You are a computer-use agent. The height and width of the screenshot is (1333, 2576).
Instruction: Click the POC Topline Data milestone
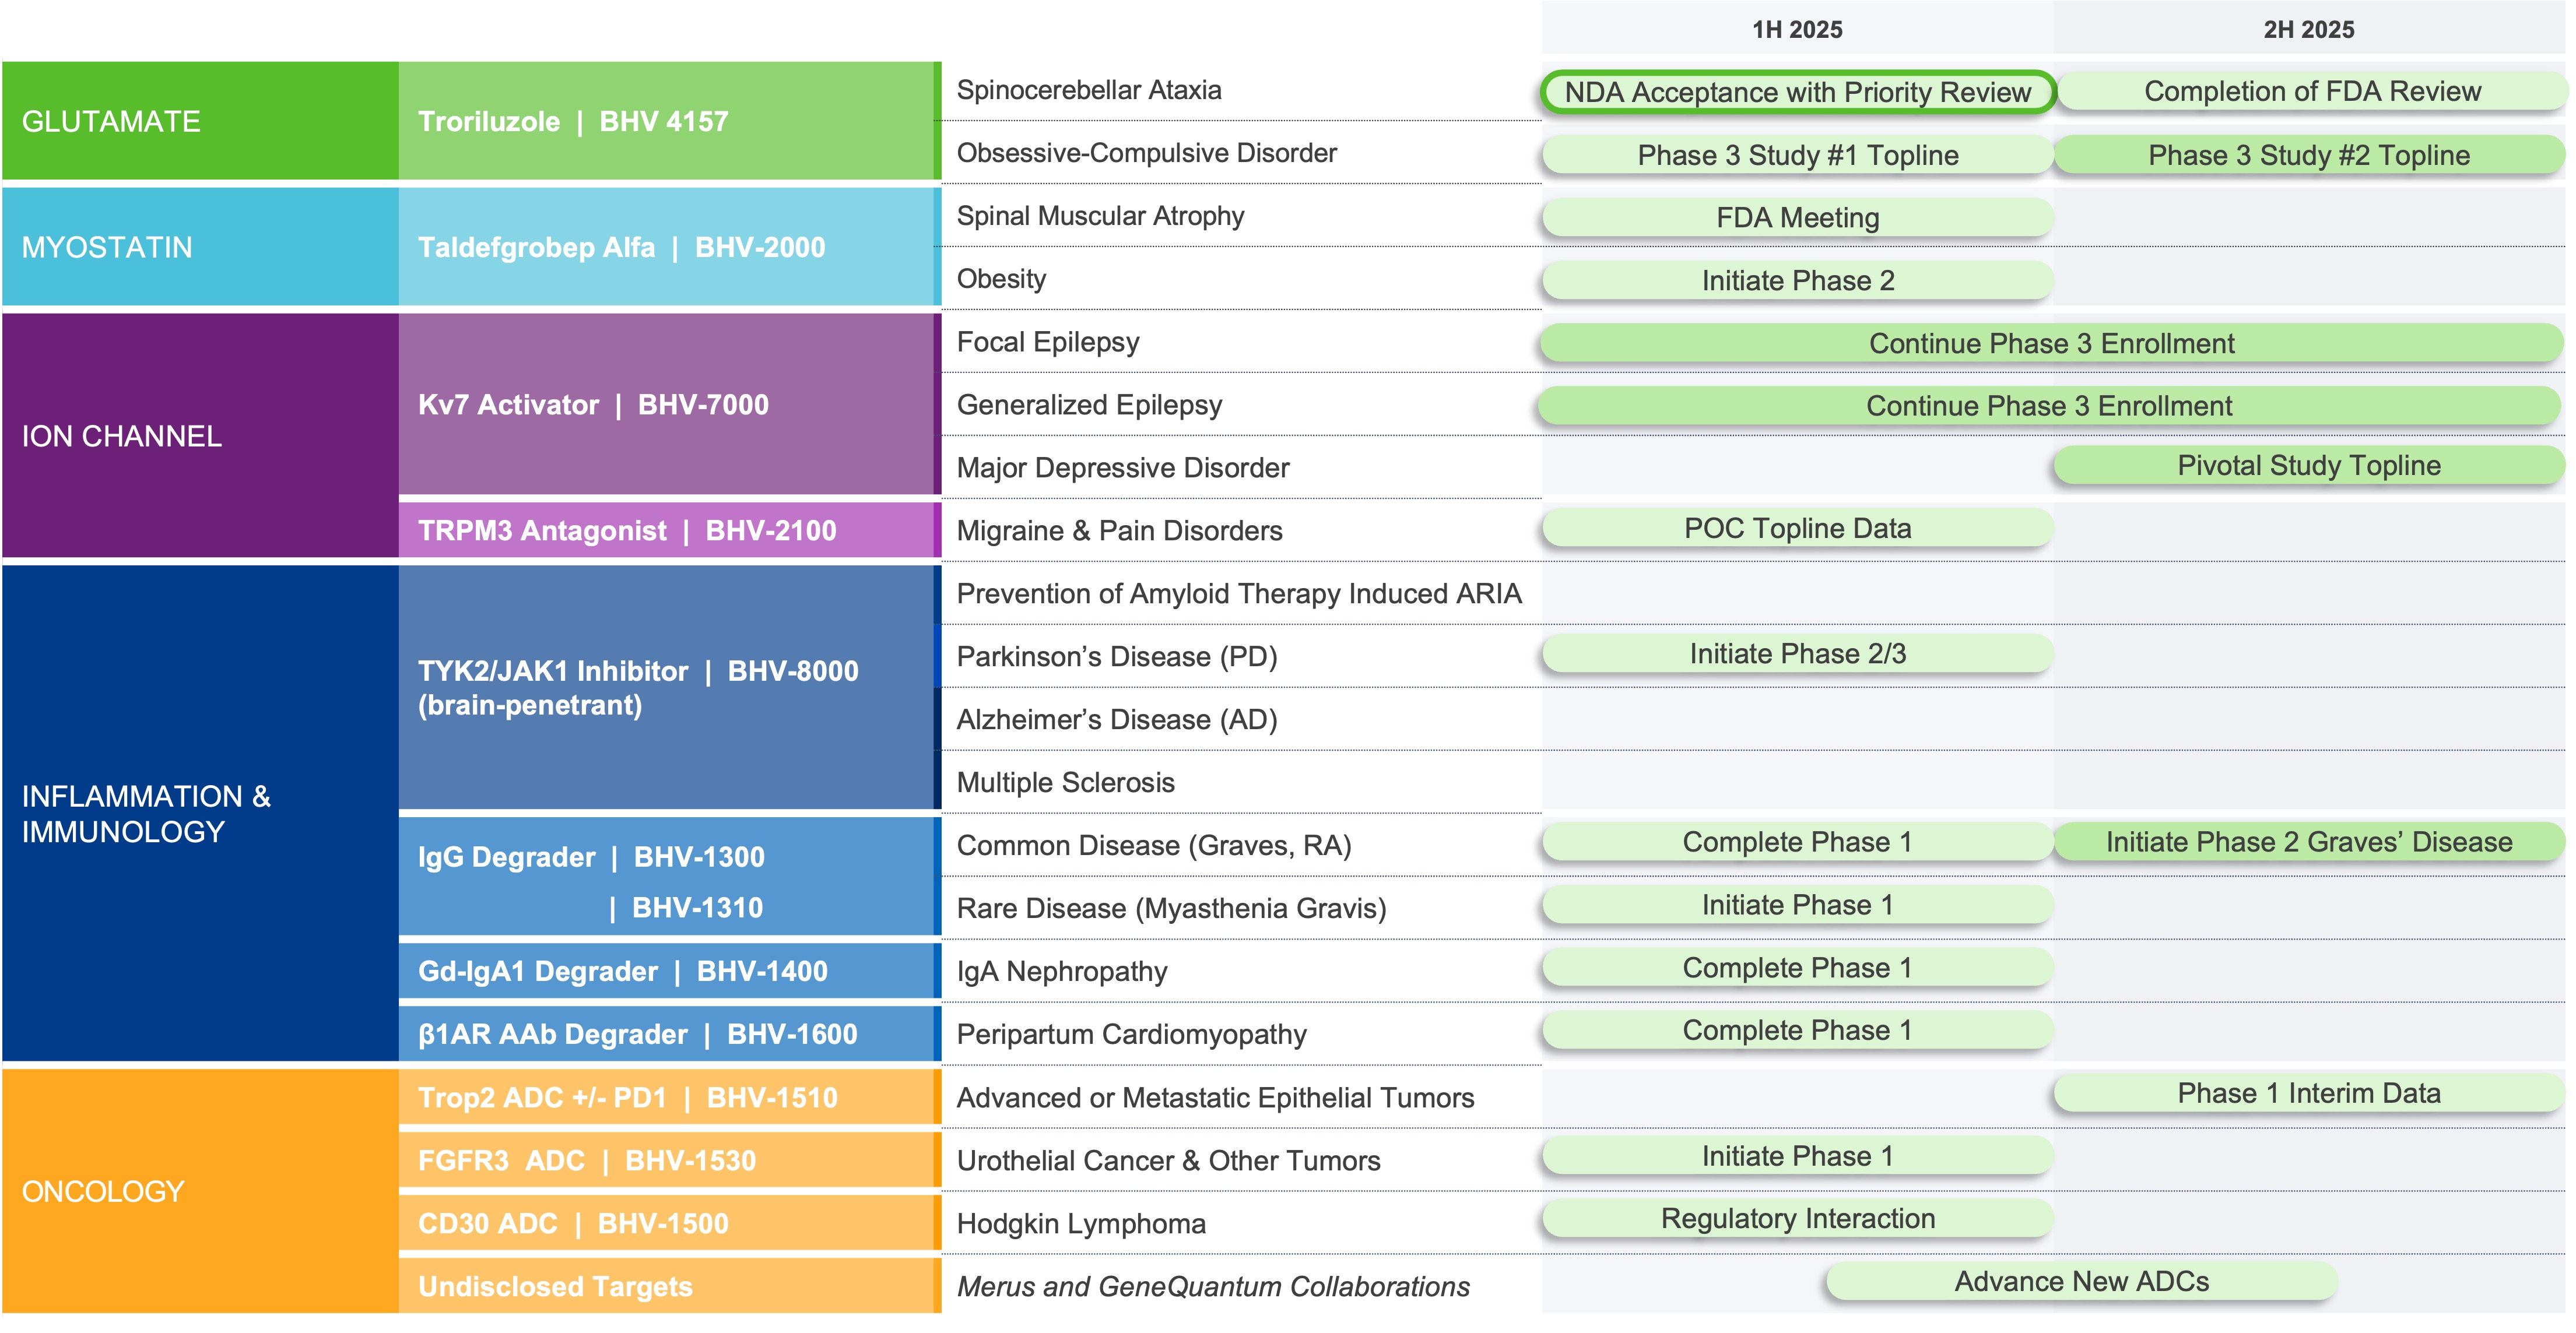coord(1797,528)
